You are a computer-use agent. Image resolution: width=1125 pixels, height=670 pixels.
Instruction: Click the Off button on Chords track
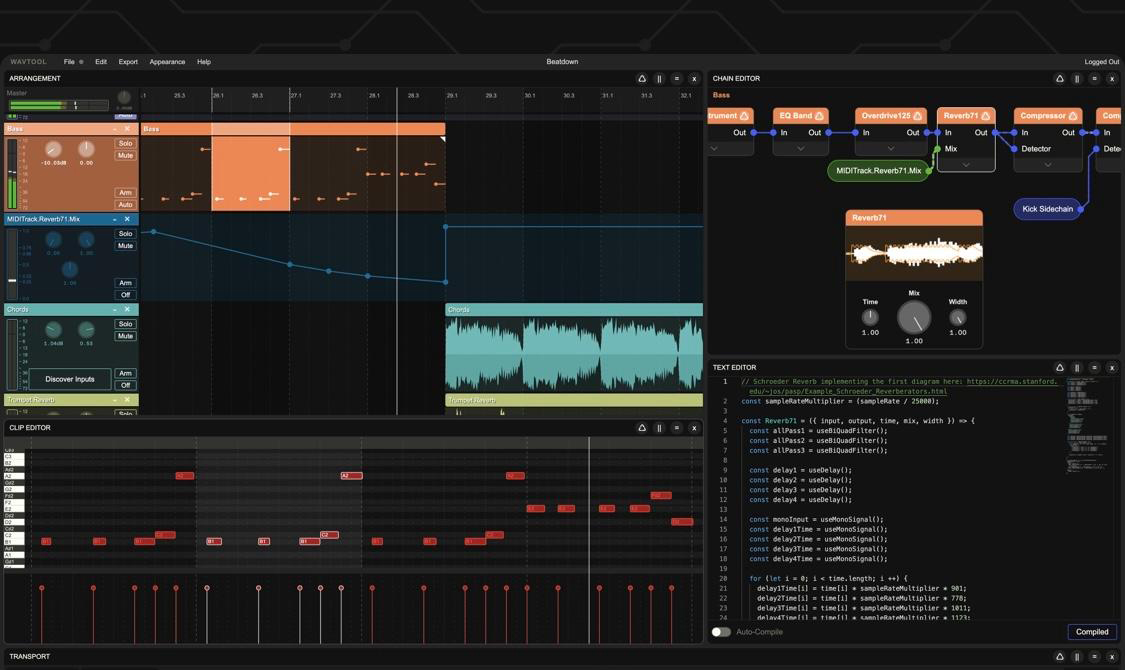click(x=126, y=385)
